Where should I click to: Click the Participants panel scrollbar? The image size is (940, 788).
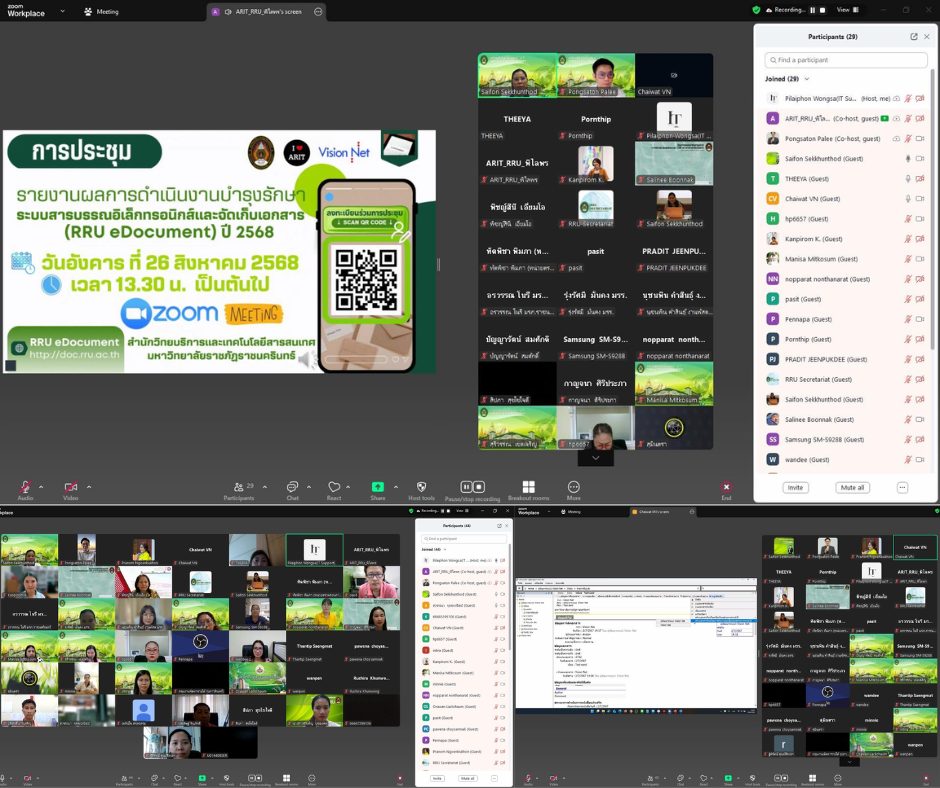pyautogui.click(x=934, y=200)
